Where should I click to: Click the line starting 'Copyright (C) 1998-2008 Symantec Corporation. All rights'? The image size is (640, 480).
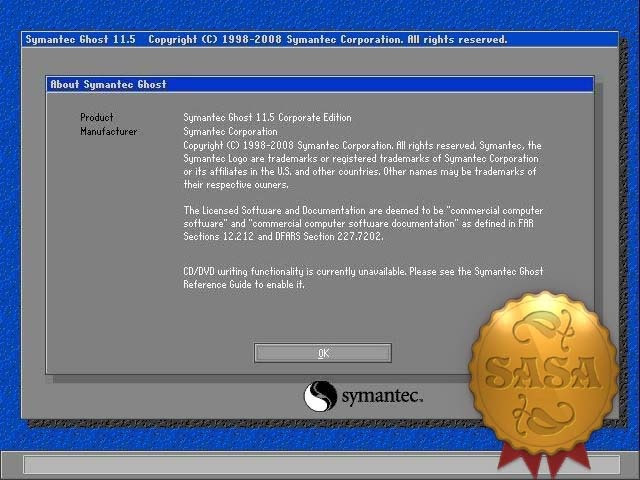pyautogui.click(x=362, y=145)
